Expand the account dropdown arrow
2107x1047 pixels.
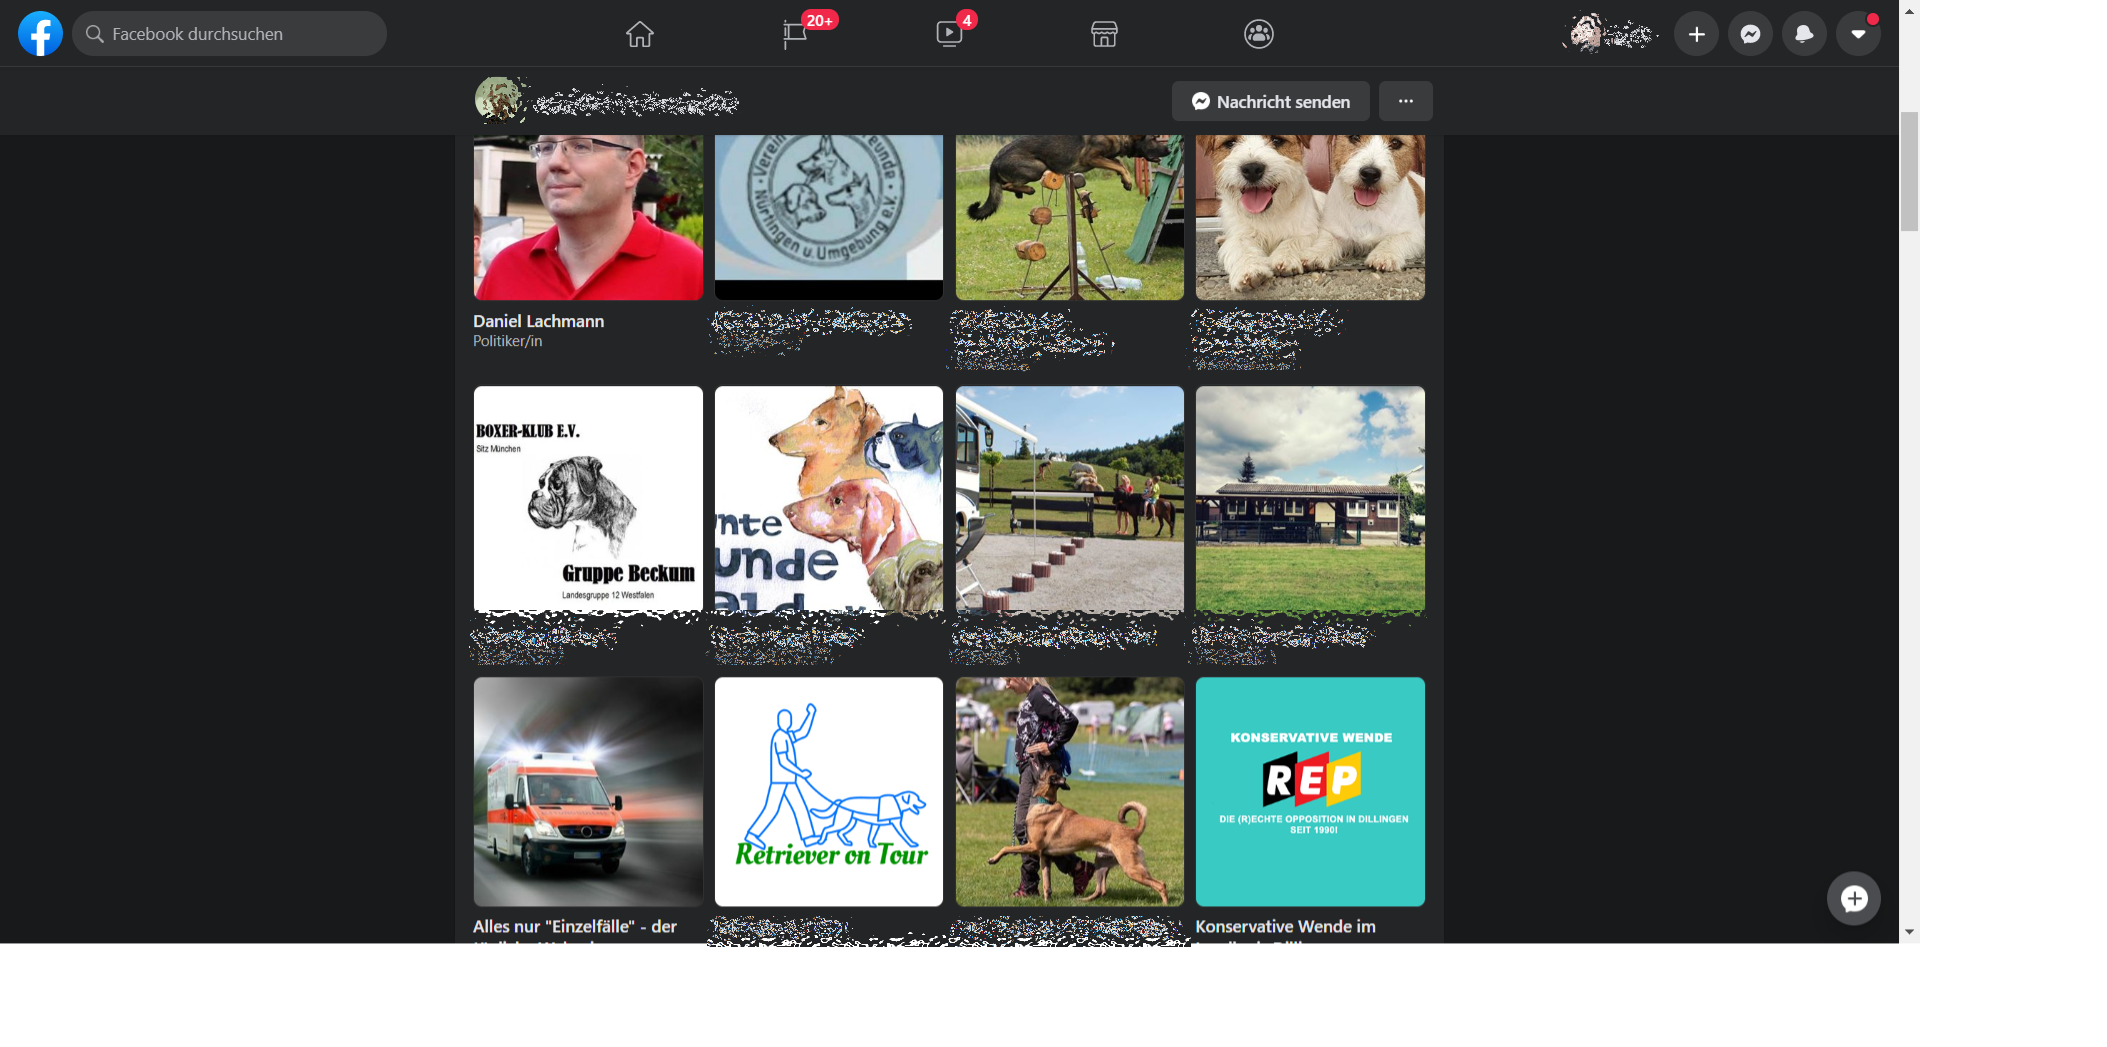(x=1859, y=34)
